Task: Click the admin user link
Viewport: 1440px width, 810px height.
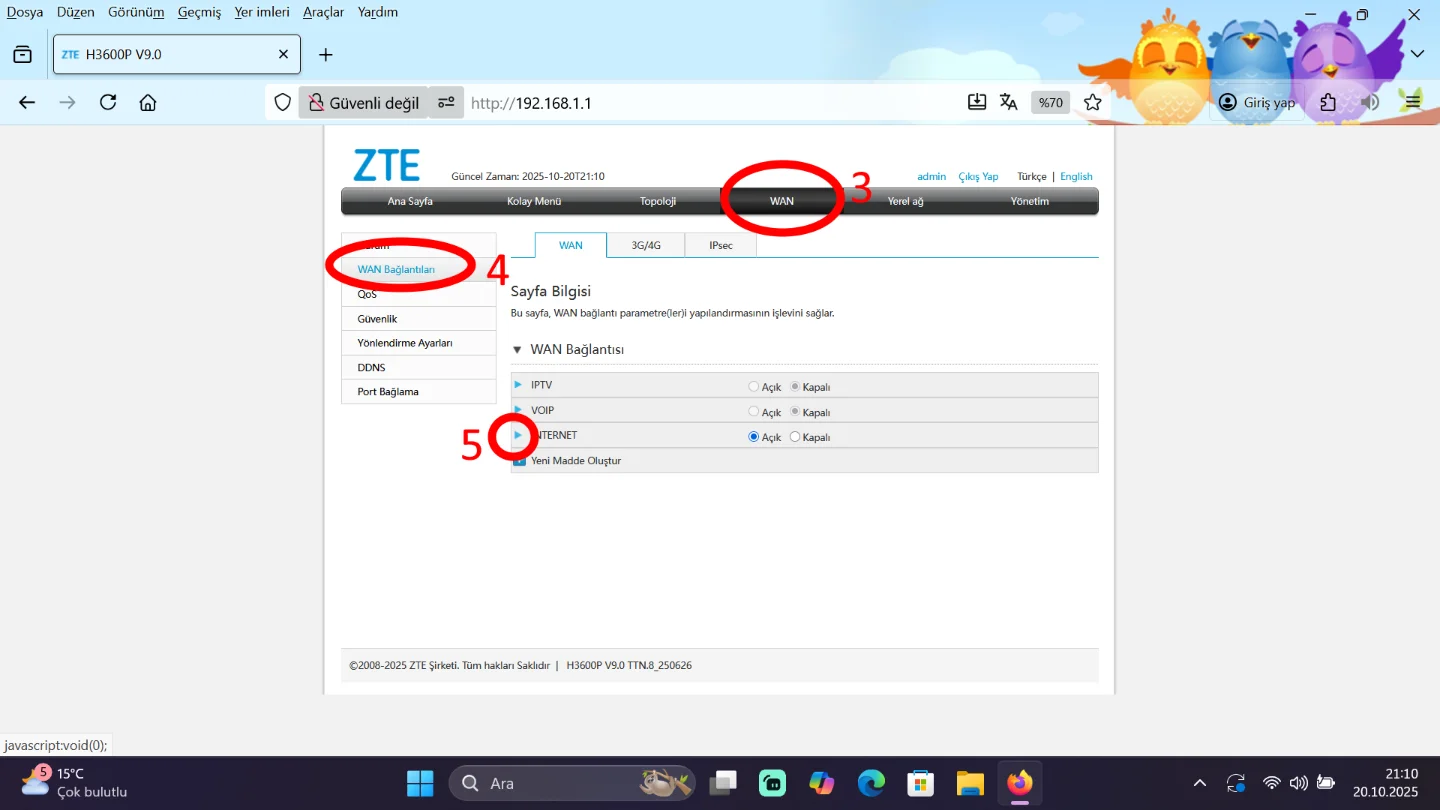Action: tap(931, 177)
